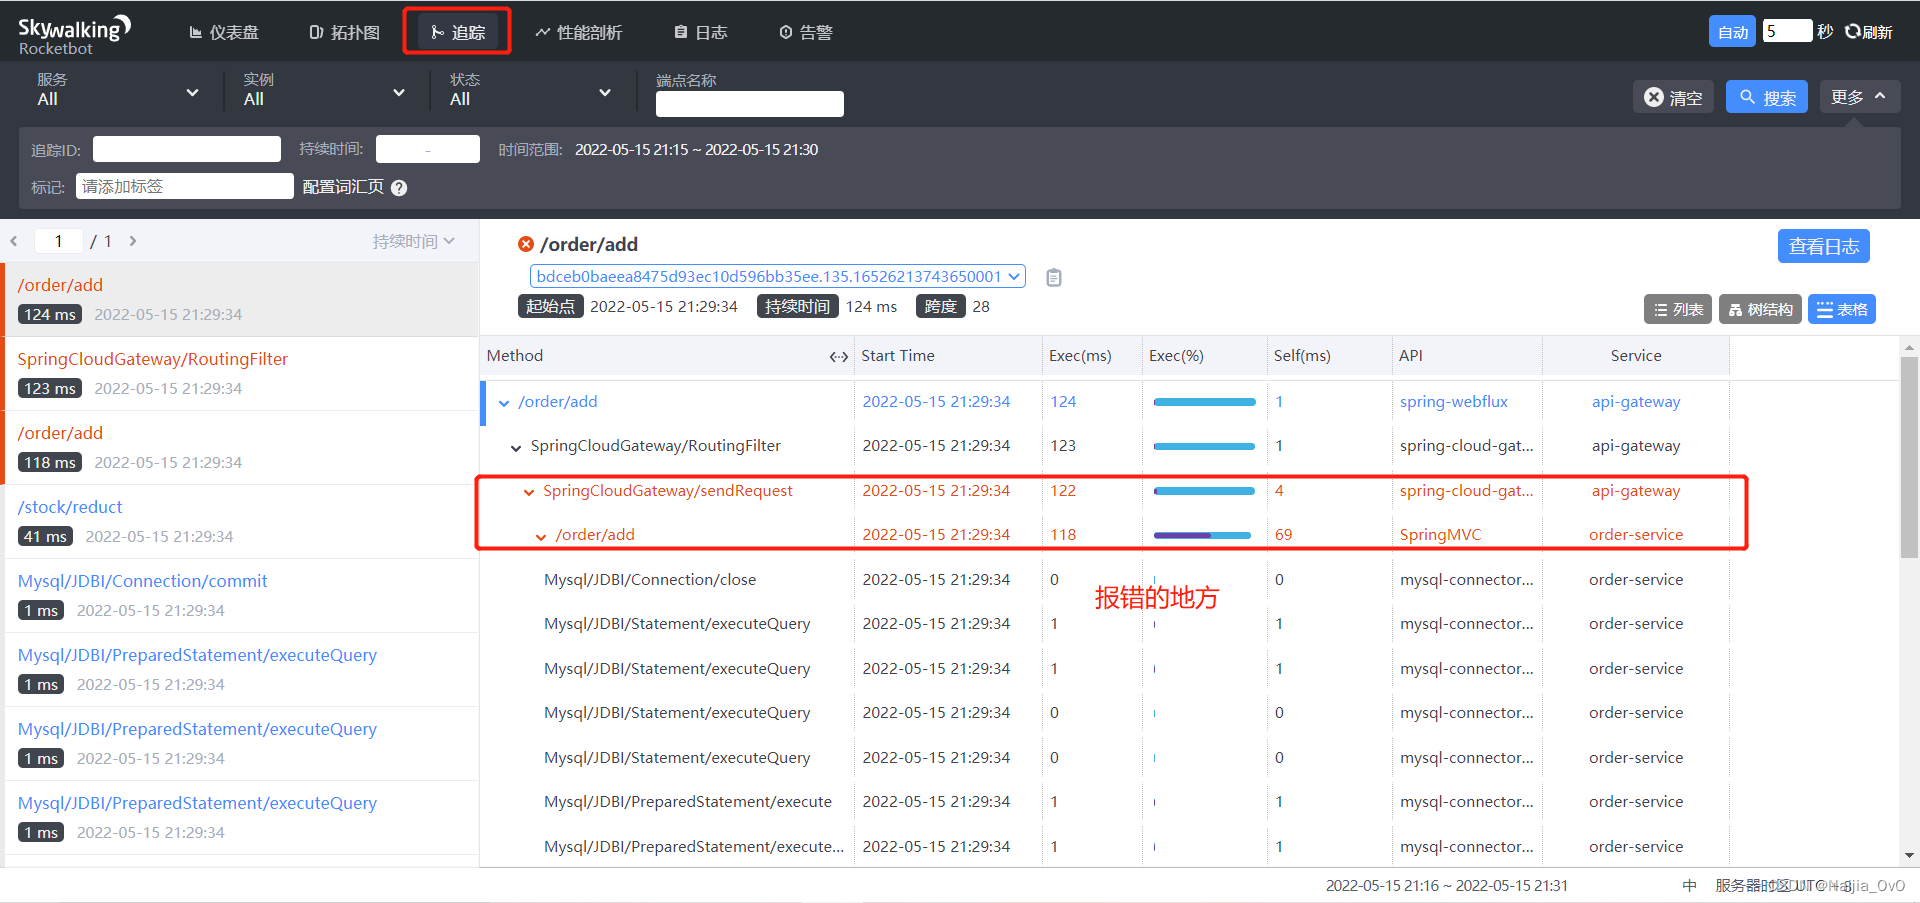The image size is (1920, 903).
Task: Click the Method column width toggle icon
Action: click(839, 357)
